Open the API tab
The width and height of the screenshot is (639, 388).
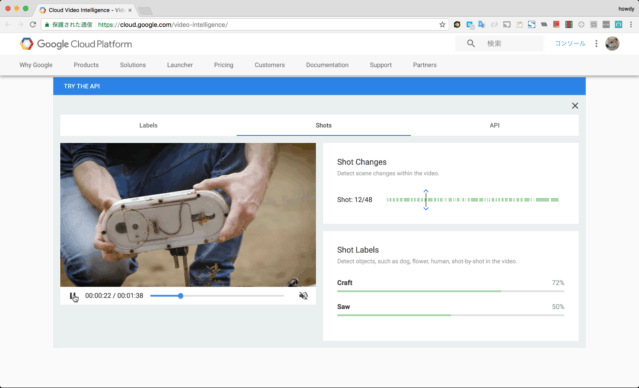pos(494,125)
